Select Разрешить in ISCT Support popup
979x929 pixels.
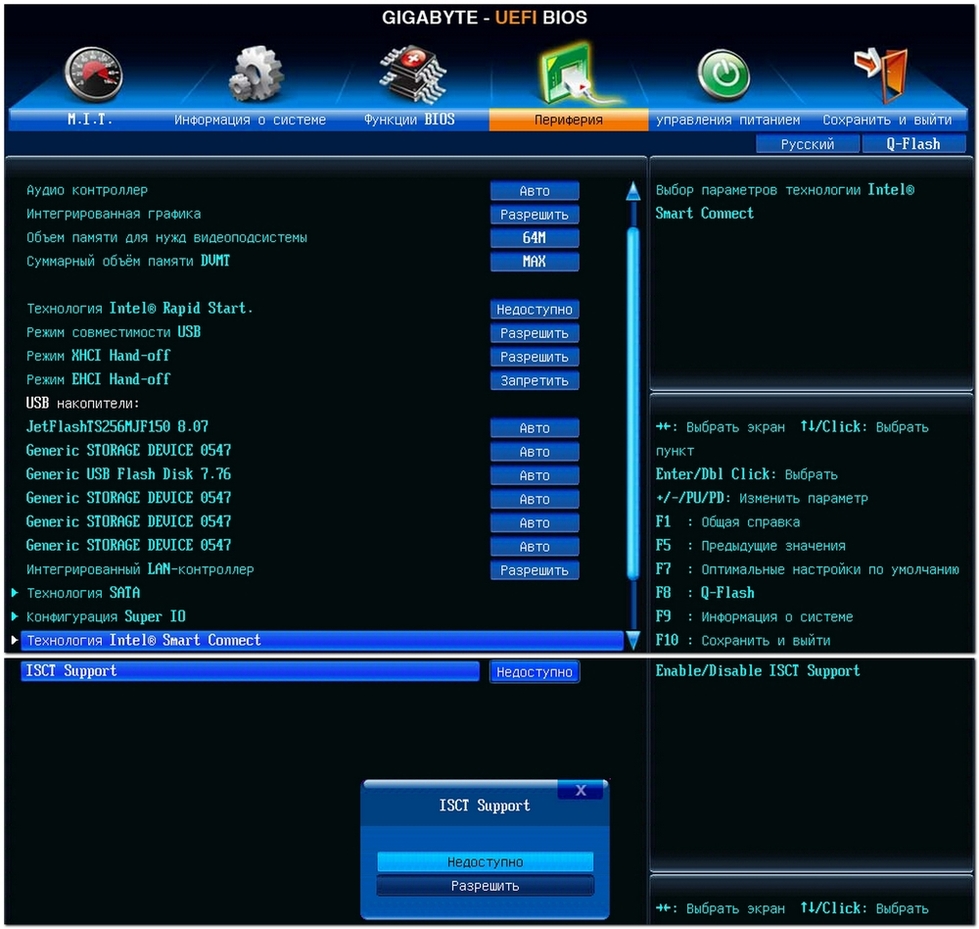point(485,886)
